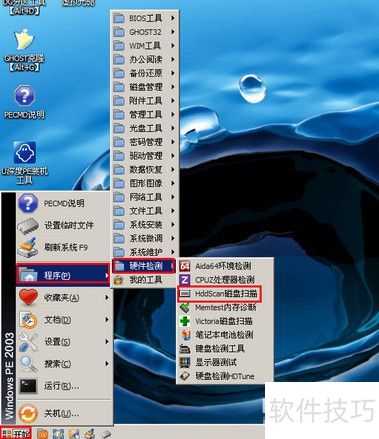Viewport: 379px width, 439px height.
Task: Click the heart icon beside 收藏夹(A)
Action: point(28,297)
